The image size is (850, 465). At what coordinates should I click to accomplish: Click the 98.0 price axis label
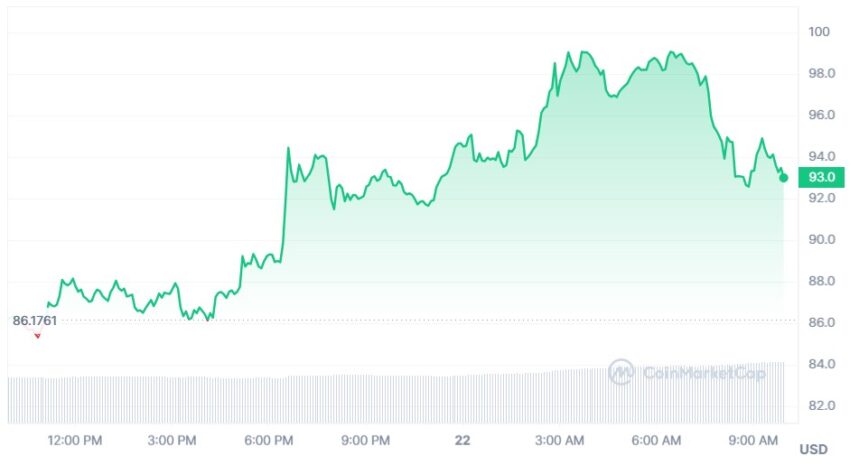point(822,74)
